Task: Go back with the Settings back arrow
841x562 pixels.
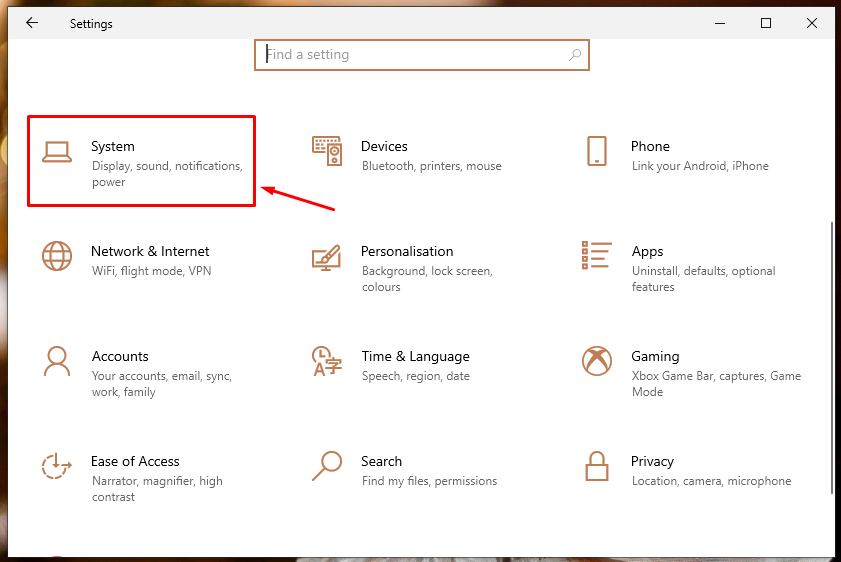Action: [32, 23]
